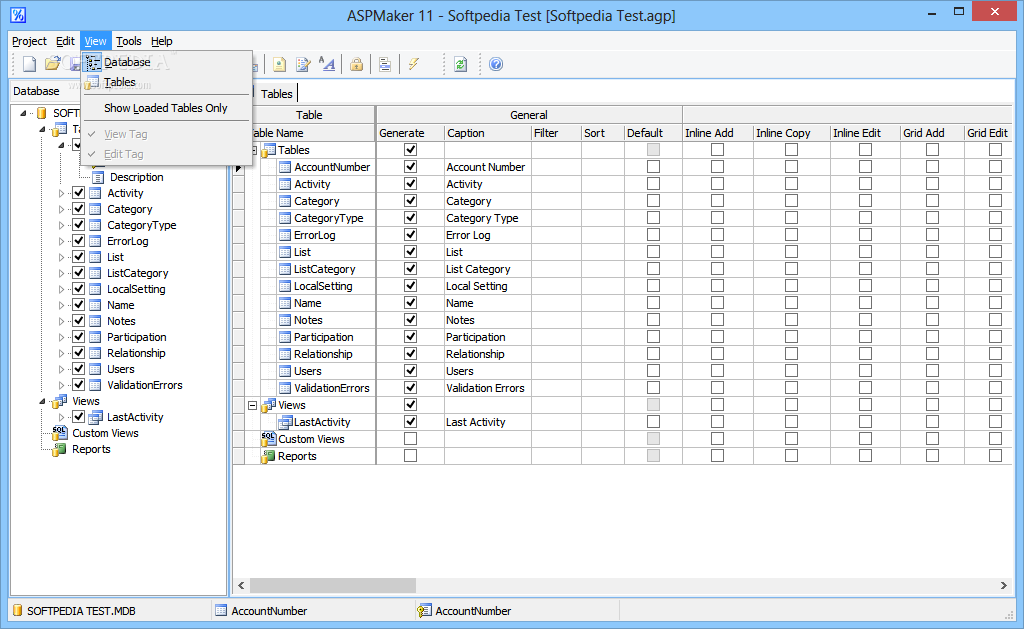Uncheck the Generate box for the Category row
Screen dimensions: 1024x629
coord(410,201)
